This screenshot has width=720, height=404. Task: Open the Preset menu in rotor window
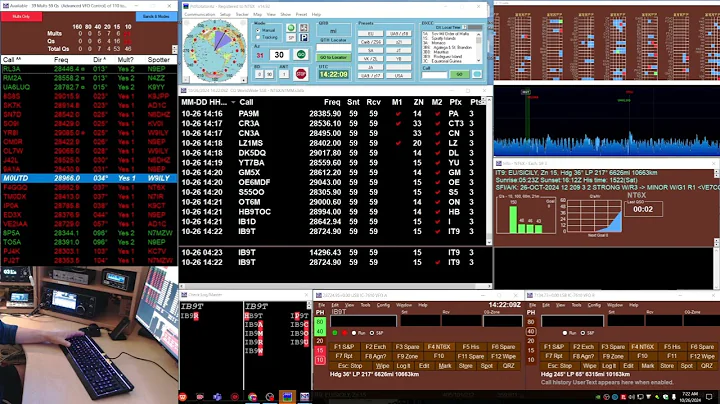pyautogui.click(x=301, y=15)
